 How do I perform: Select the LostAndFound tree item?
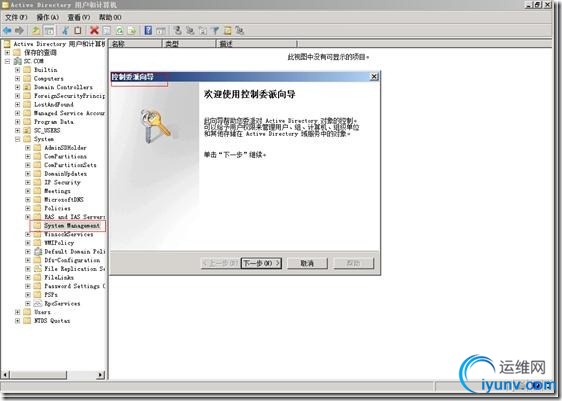53,105
